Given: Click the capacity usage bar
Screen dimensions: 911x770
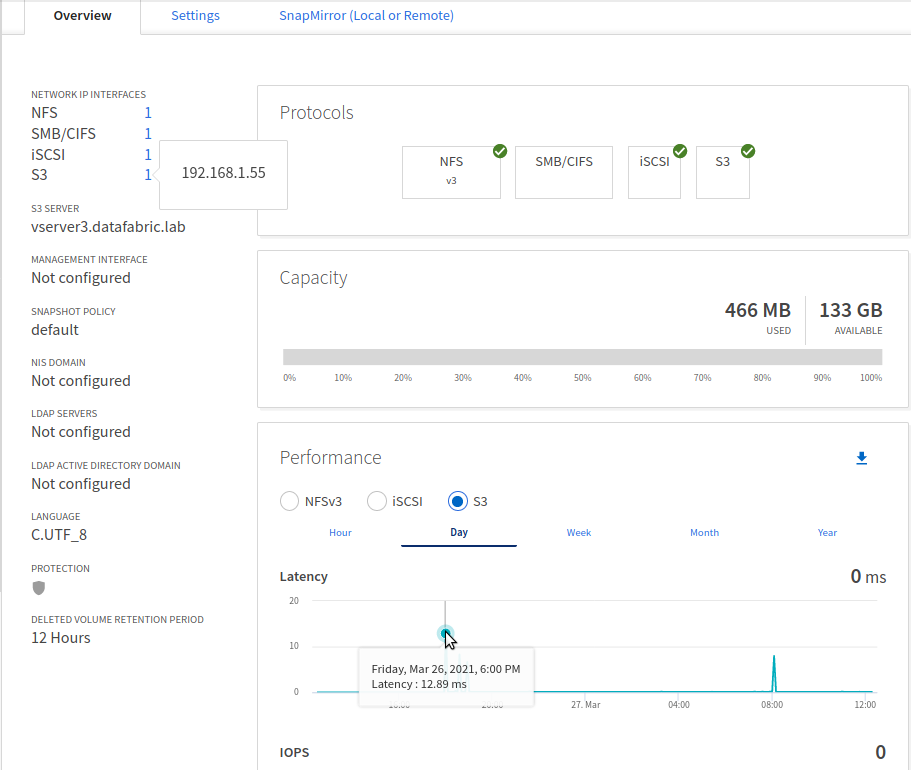Looking at the screenshot, I should coord(582,357).
